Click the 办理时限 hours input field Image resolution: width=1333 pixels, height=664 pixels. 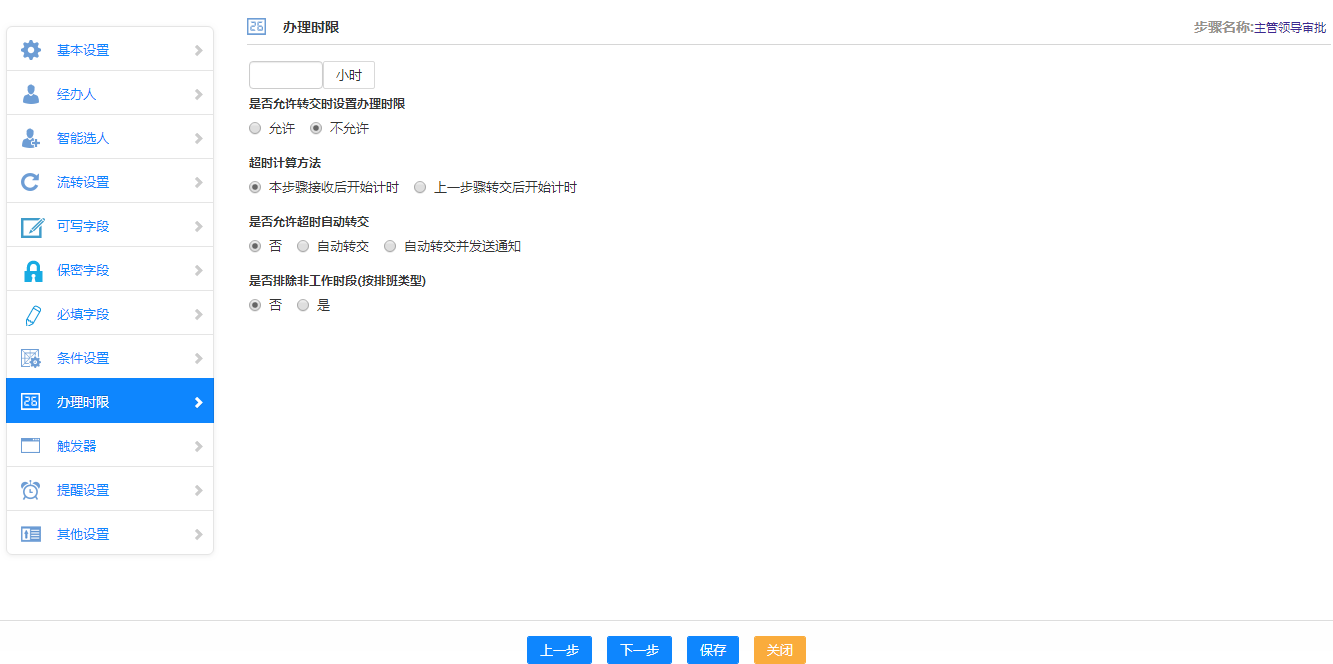(x=285, y=75)
